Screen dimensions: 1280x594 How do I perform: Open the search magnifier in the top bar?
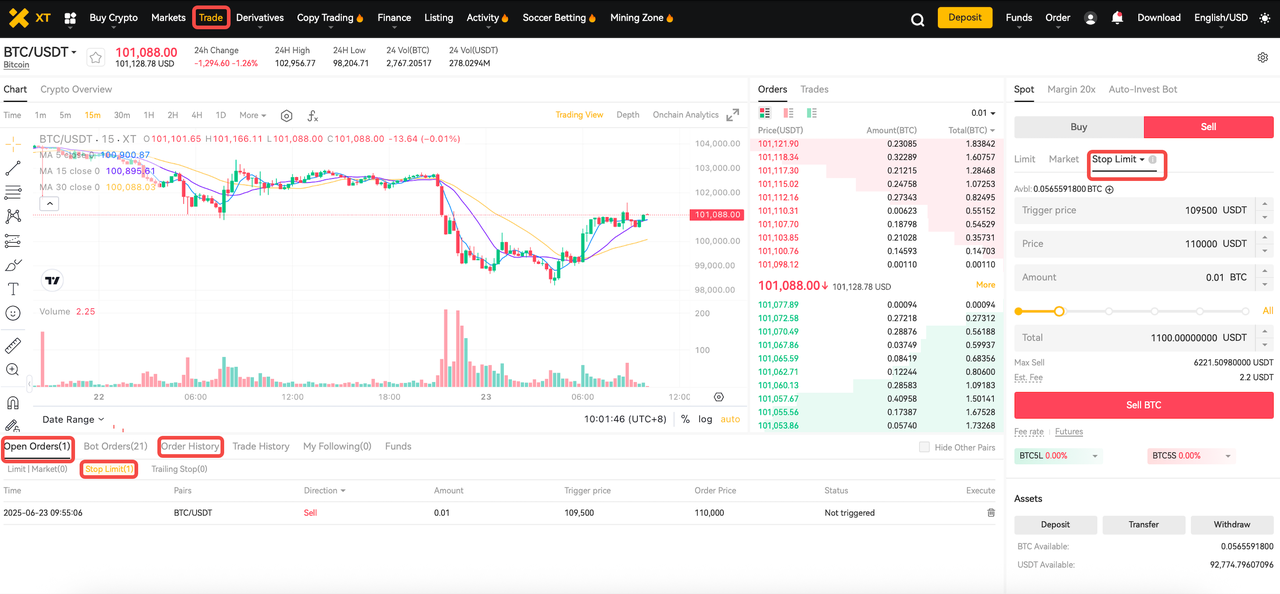click(917, 19)
